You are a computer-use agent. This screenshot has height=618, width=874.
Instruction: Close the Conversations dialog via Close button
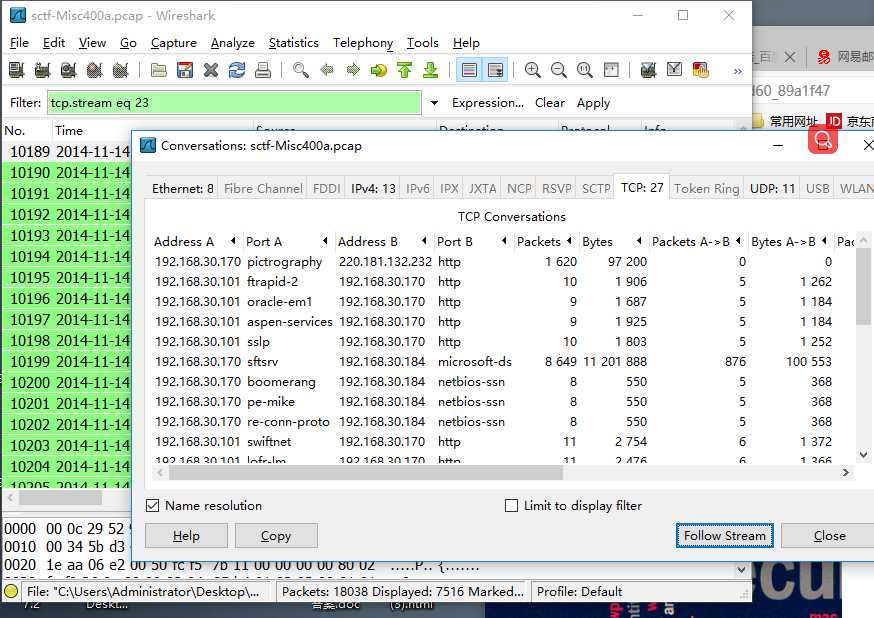pyautogui.click(x=829, y=536)
